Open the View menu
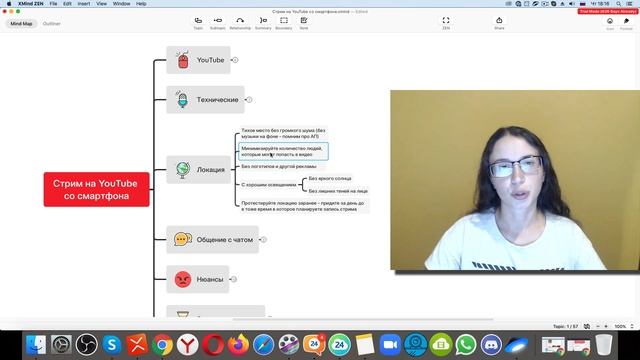 (102, 4)
